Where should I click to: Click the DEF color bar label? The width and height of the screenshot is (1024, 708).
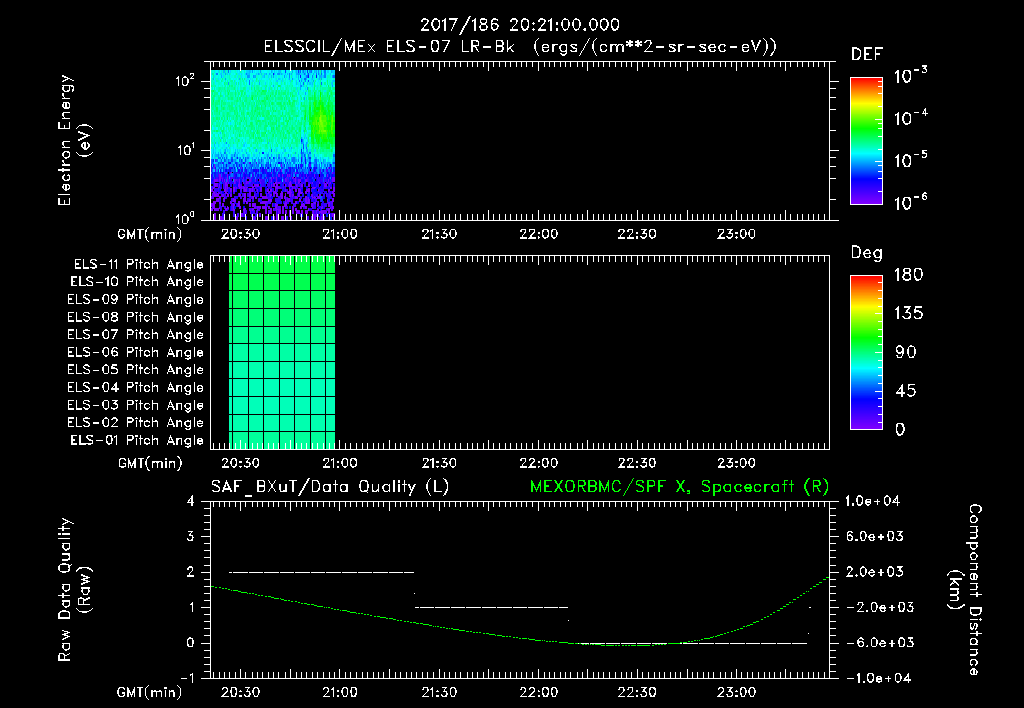point(867,55)
